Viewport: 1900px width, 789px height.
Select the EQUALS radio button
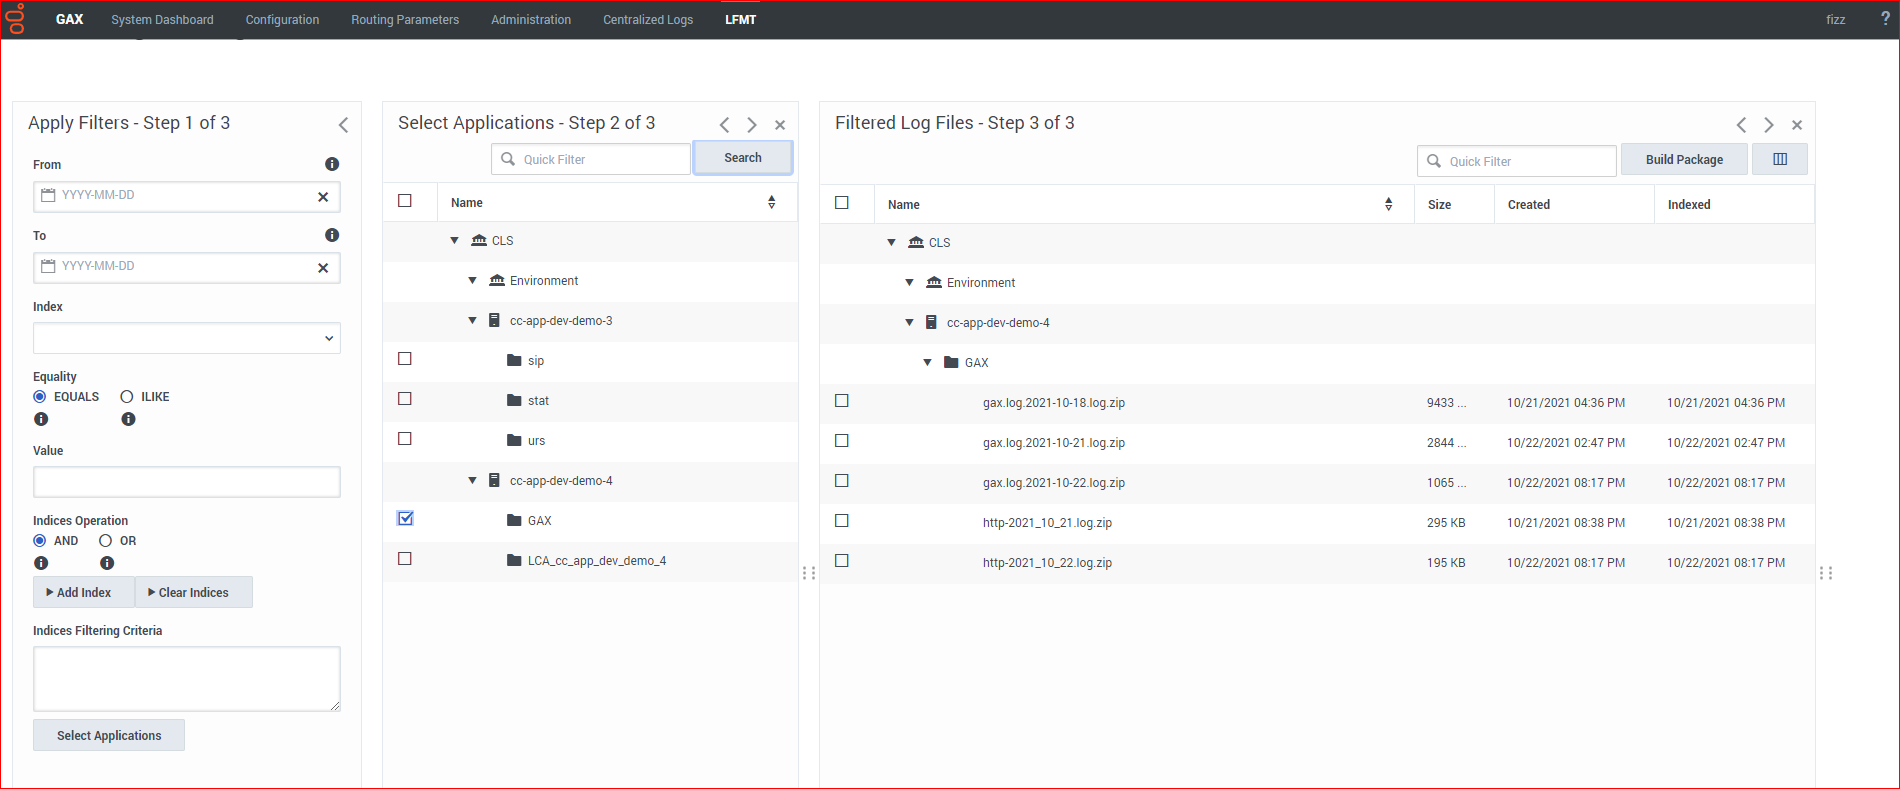point(40,397)
